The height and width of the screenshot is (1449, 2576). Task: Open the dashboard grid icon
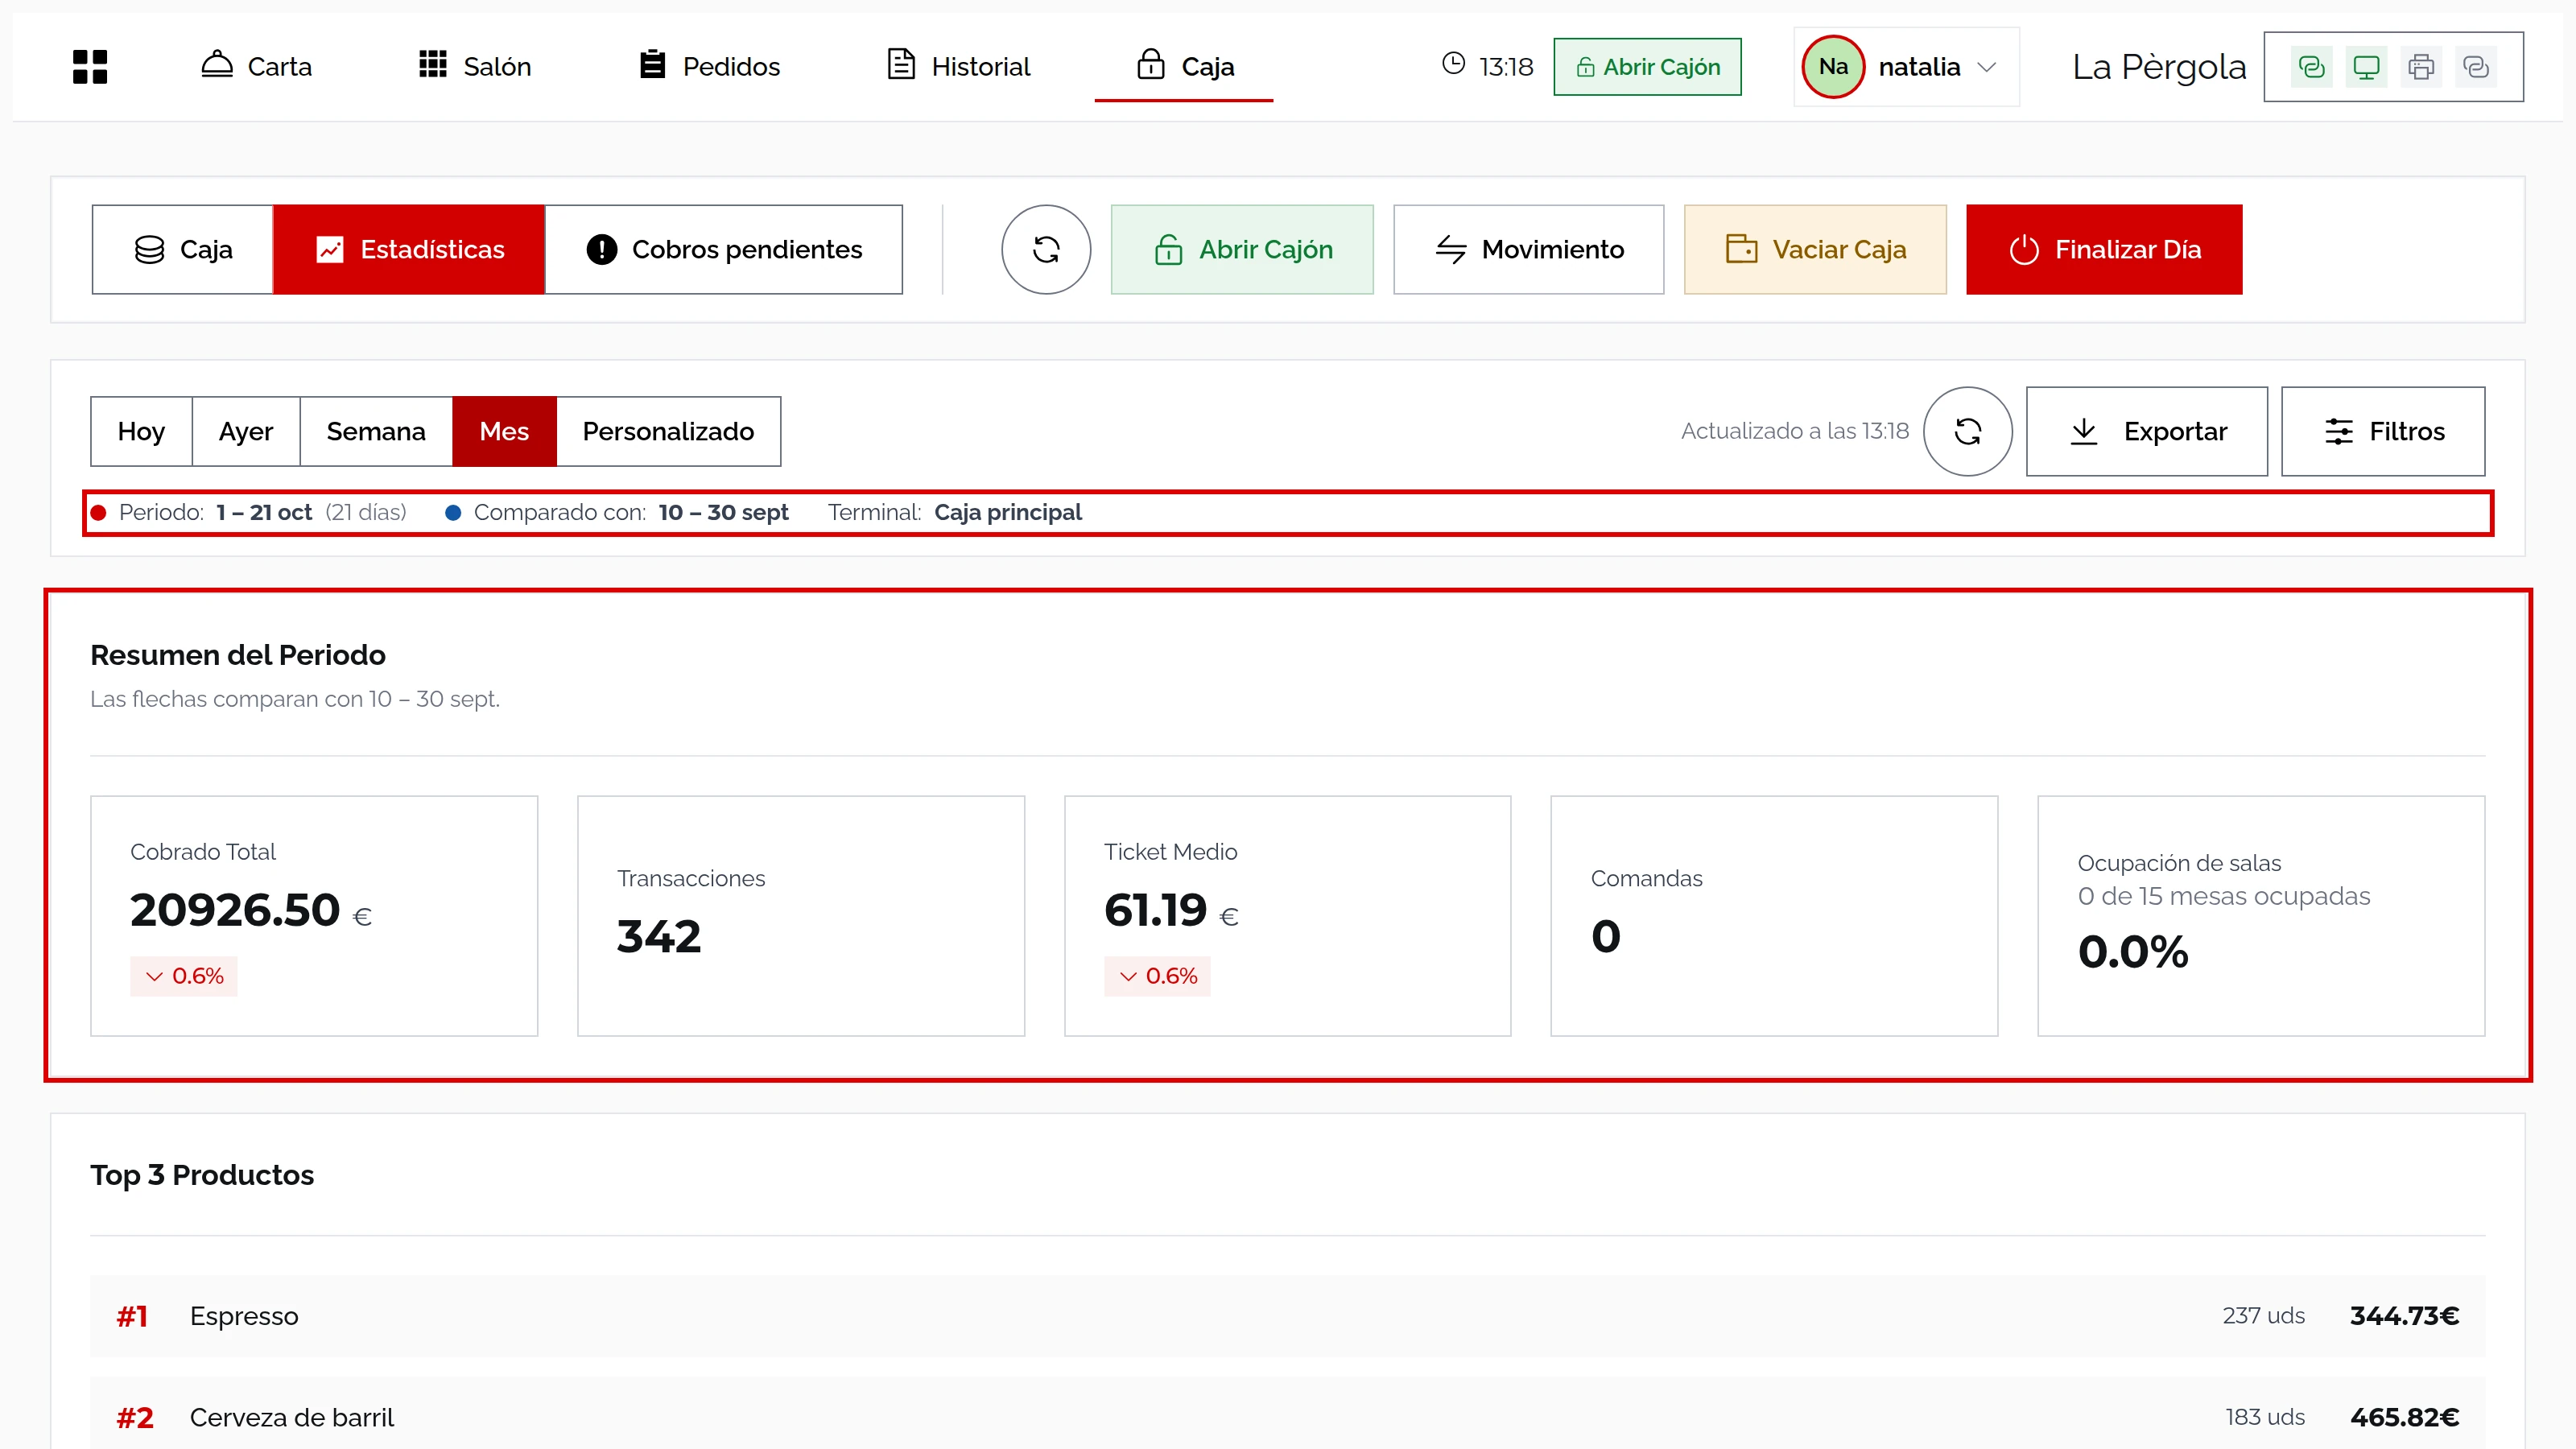[90, 67]
